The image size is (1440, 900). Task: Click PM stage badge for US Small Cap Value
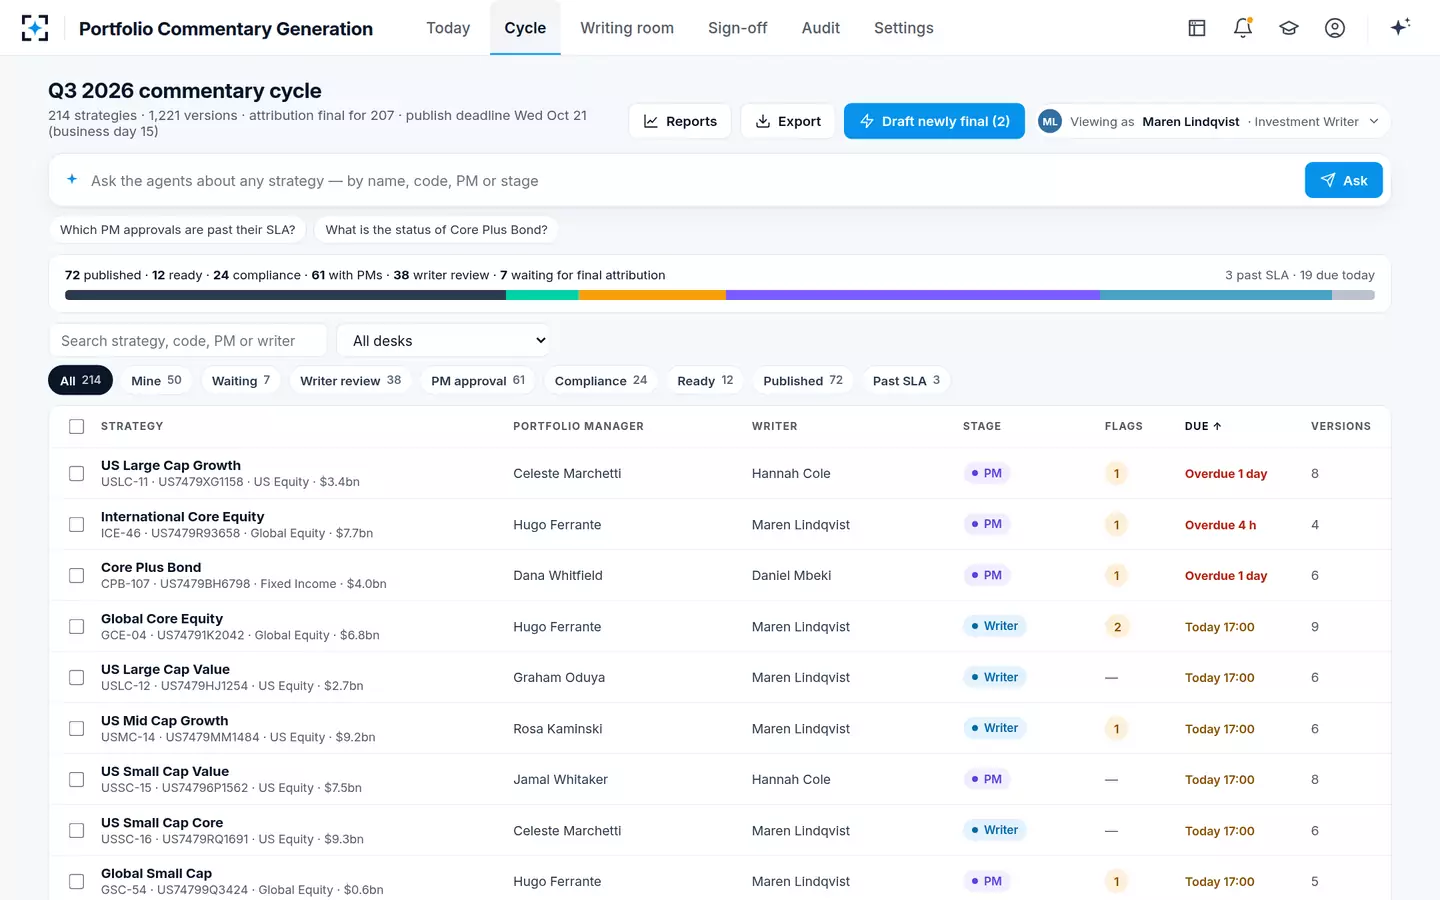pyautogui.click(x=986, y=779)
